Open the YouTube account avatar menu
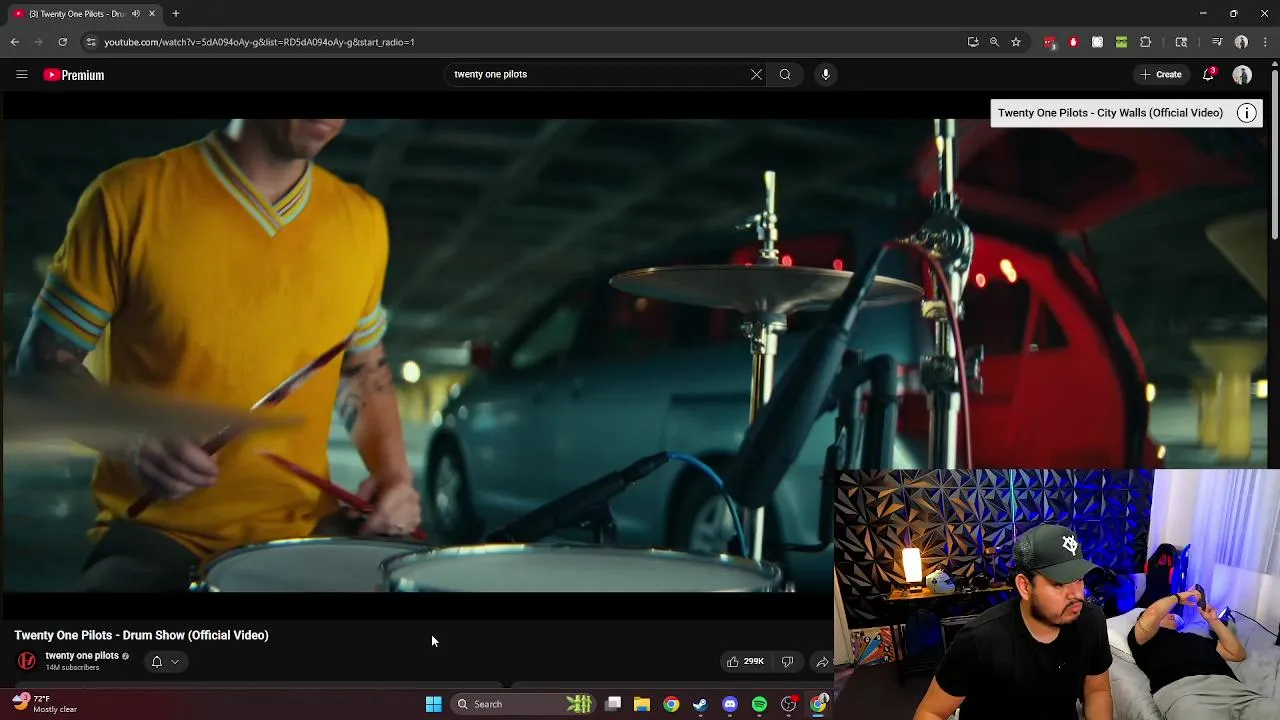Screen dimensions: 1280x720 (1242, 75)
